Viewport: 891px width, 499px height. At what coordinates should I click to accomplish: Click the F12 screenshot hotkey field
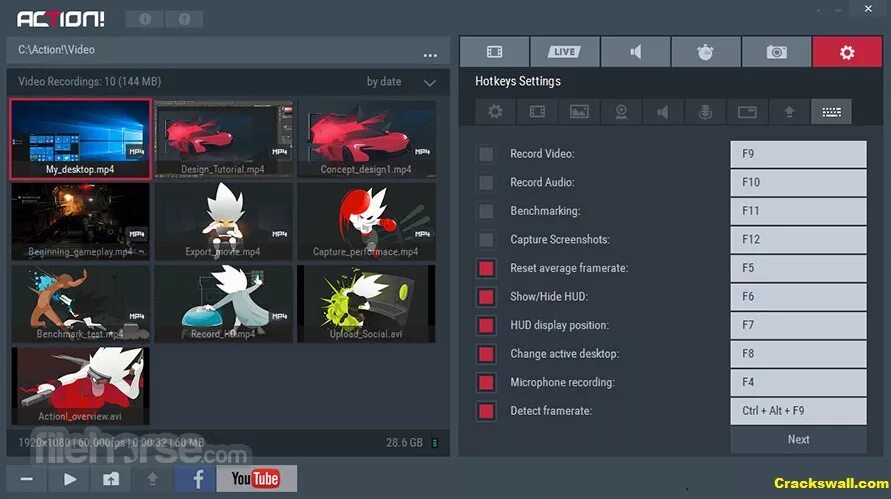point(798,239)
